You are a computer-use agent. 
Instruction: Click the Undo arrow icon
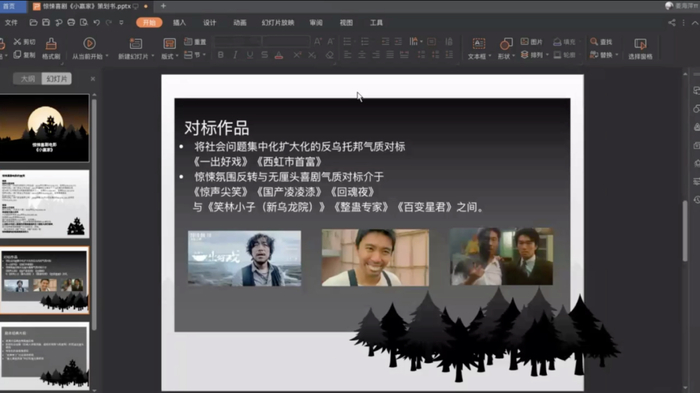tap(96, 22)
